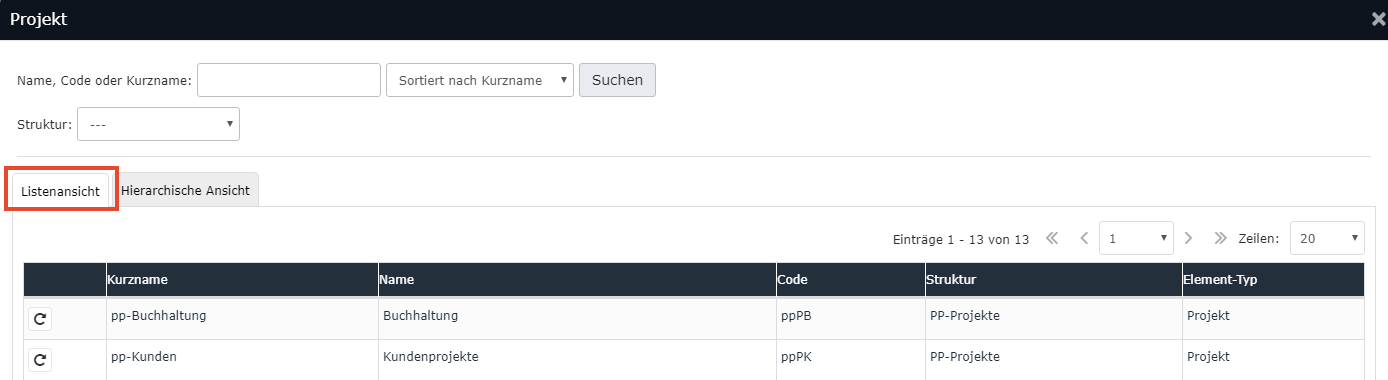Sort by the Code column header
The height and width of the screenshot is (380, 1388).
click(x=850, y=280)
